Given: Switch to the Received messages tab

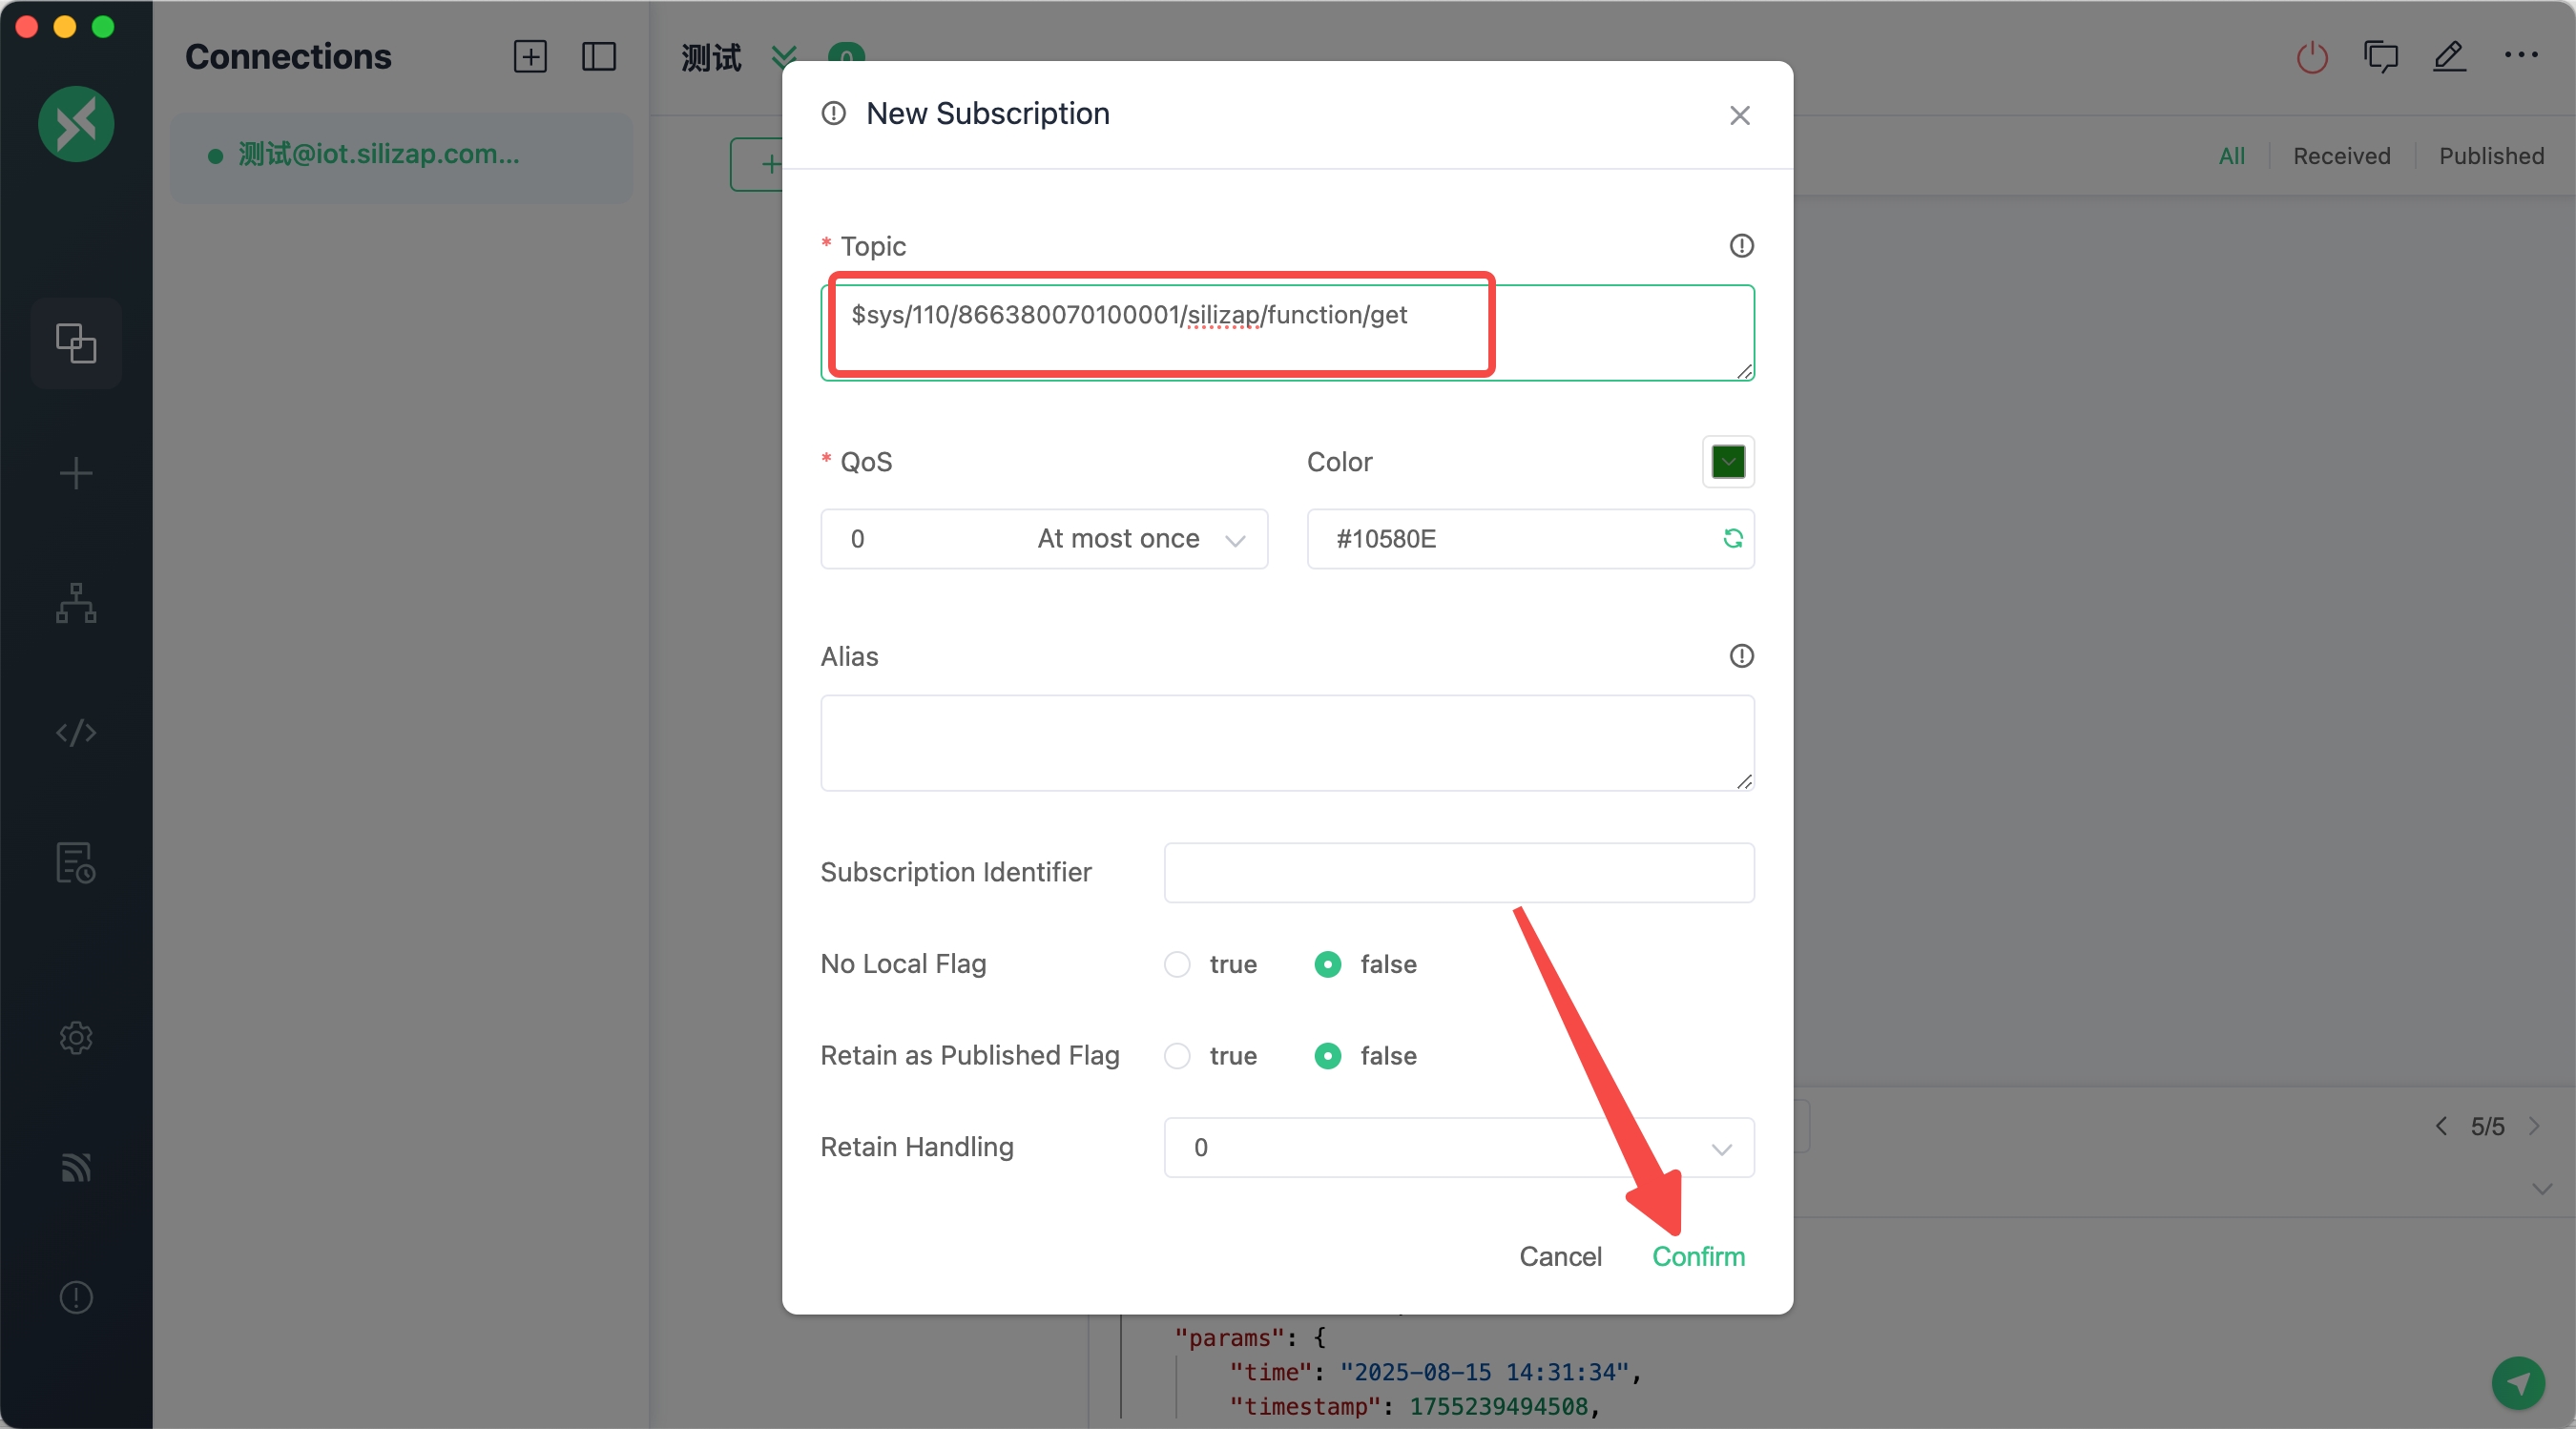Looking at the screenshot, I should click(x=2340, y=156).
